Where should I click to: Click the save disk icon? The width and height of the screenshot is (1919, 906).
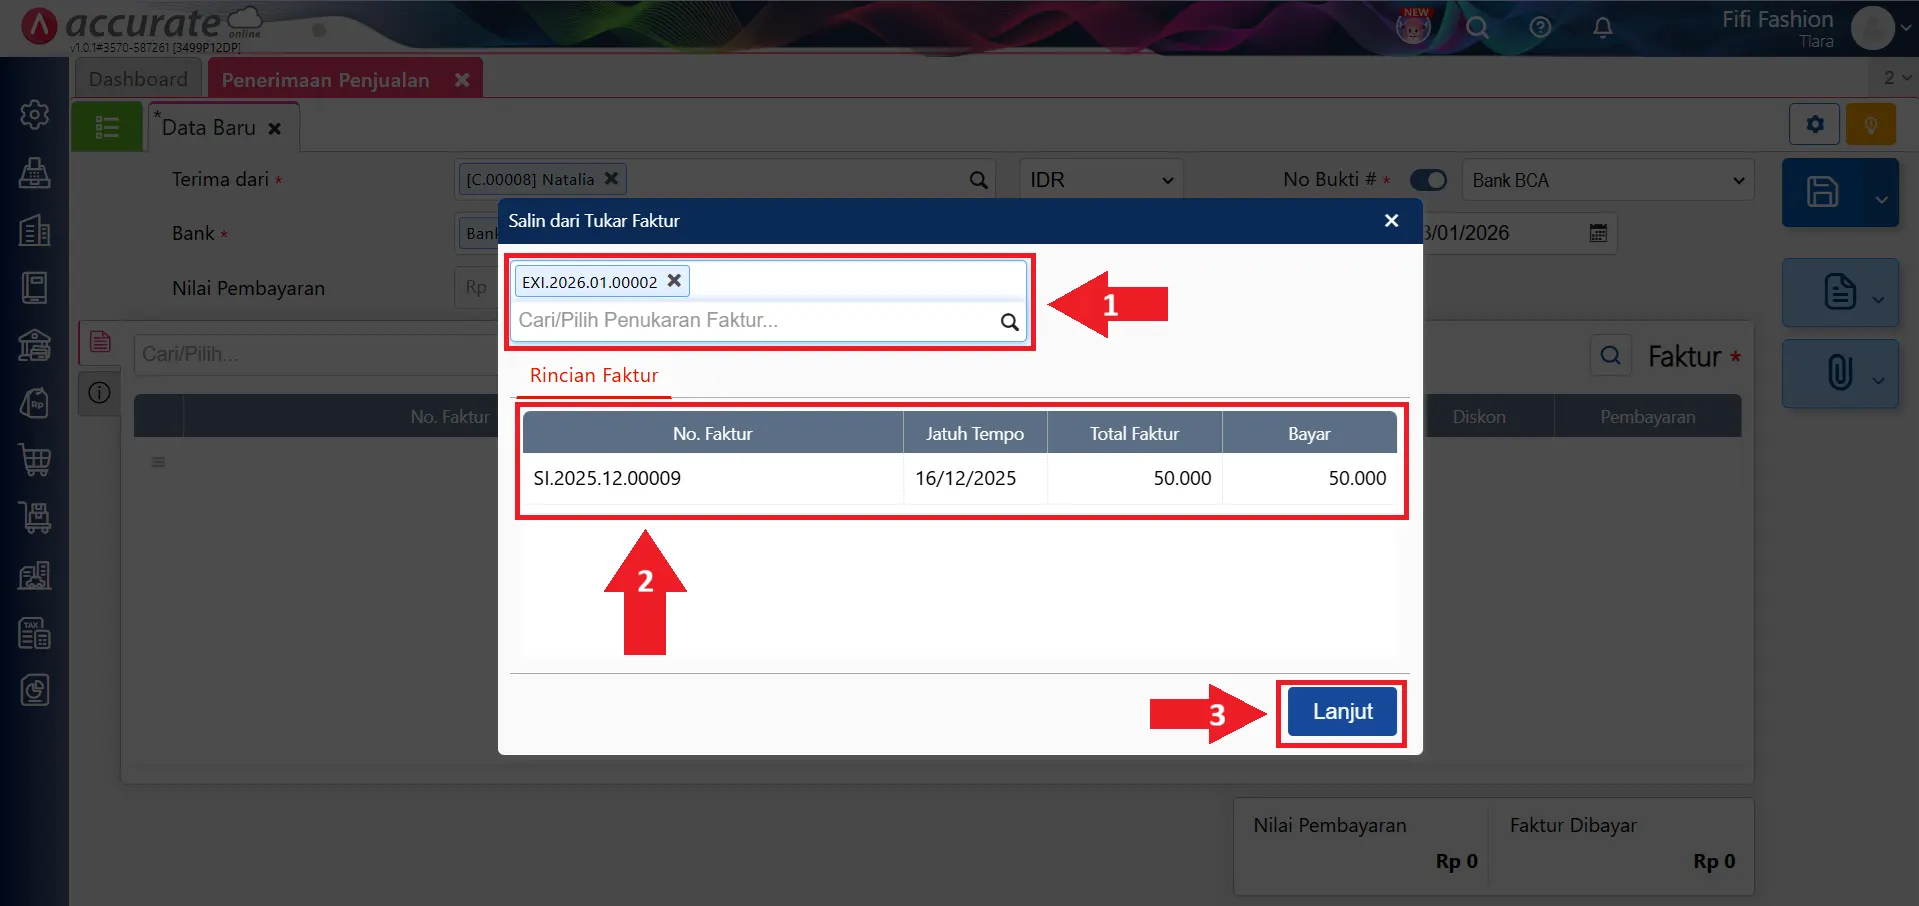click(1822, 192)
